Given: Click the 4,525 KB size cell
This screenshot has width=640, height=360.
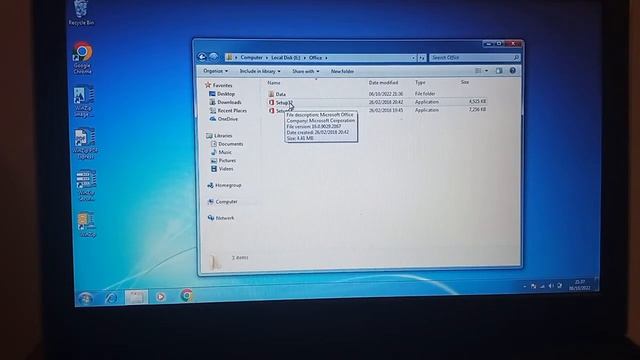Looking at the screenshot, I should point(477,102).
